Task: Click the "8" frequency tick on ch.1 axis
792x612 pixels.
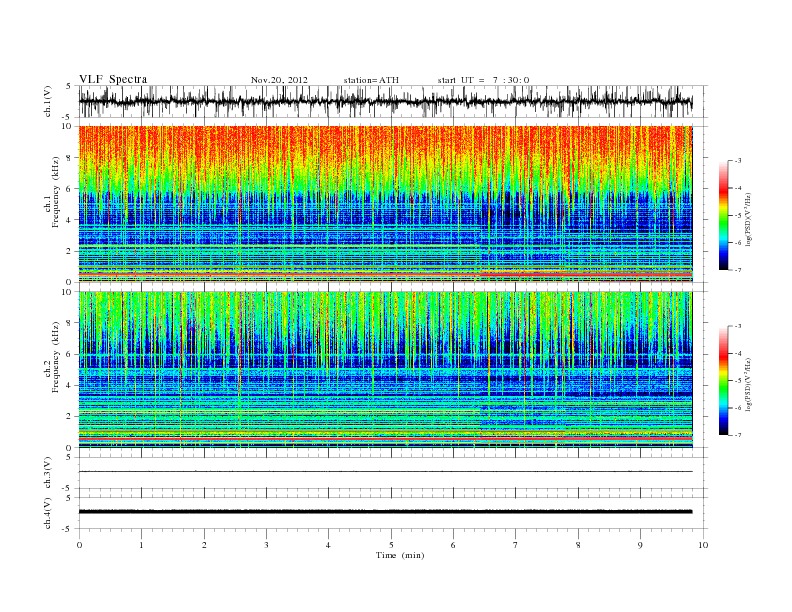Action: [69, 157]
